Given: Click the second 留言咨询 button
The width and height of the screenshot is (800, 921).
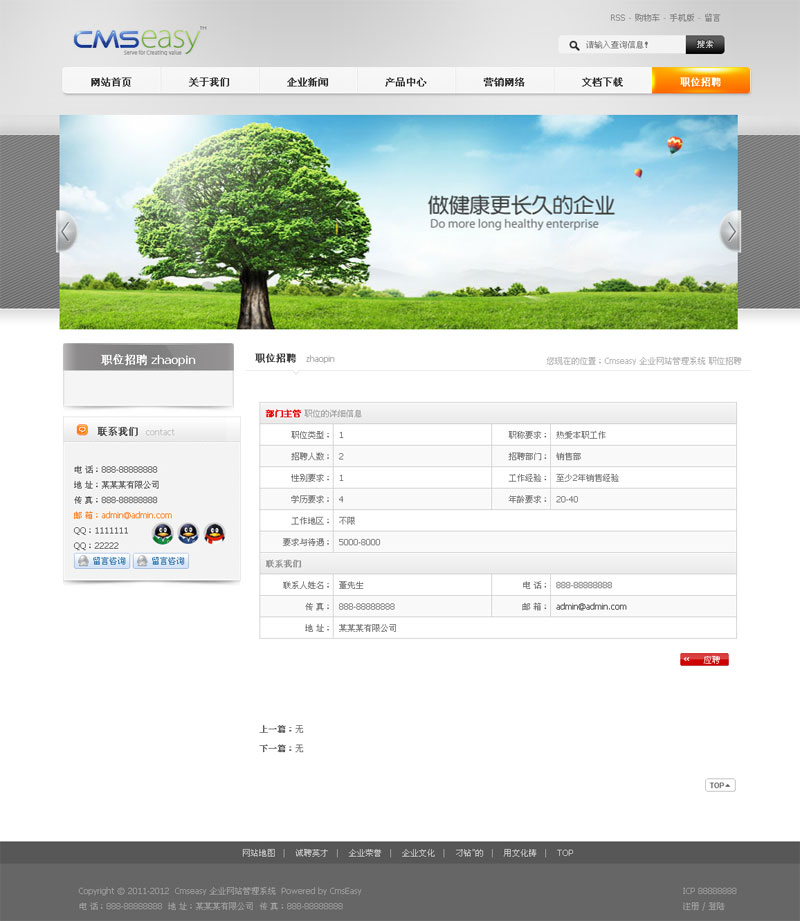Looking at the screenshot, I should [x=161, y=561].
